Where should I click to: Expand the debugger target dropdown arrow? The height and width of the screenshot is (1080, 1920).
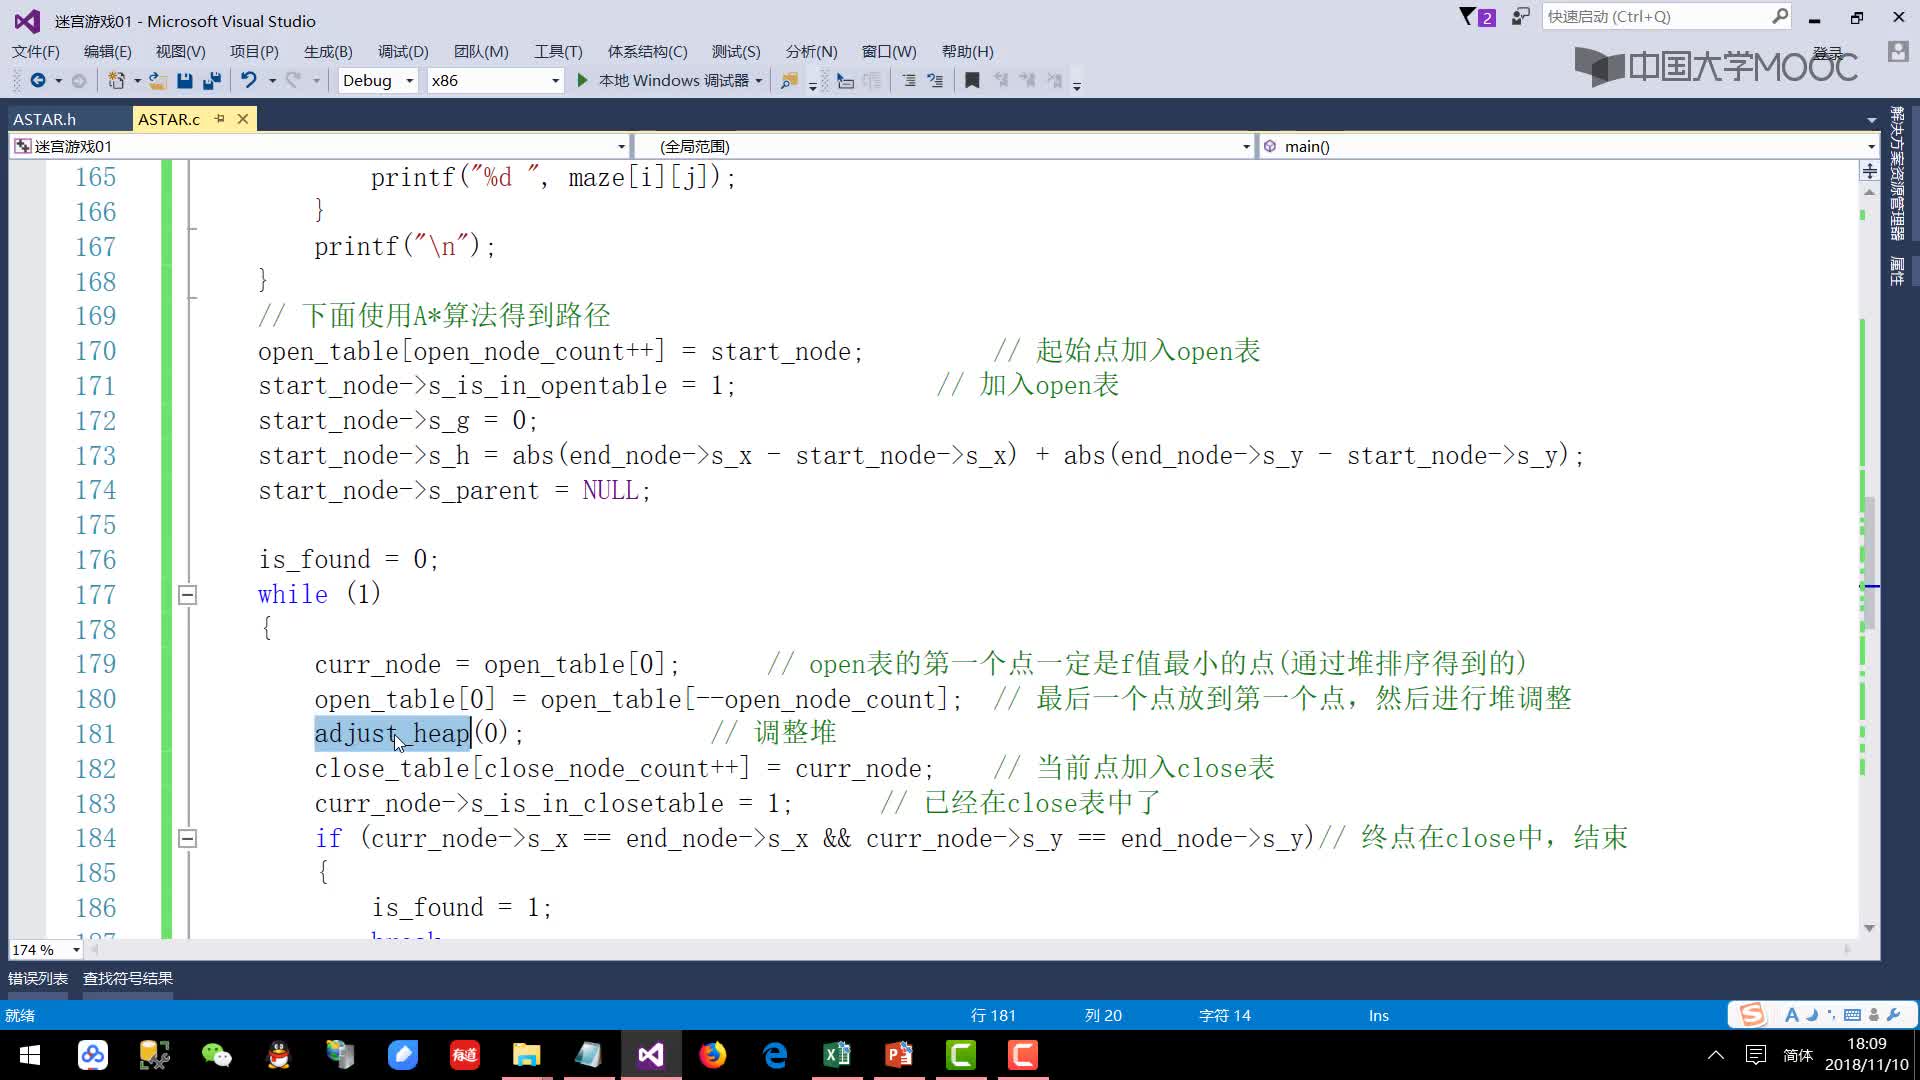[759, 81]
